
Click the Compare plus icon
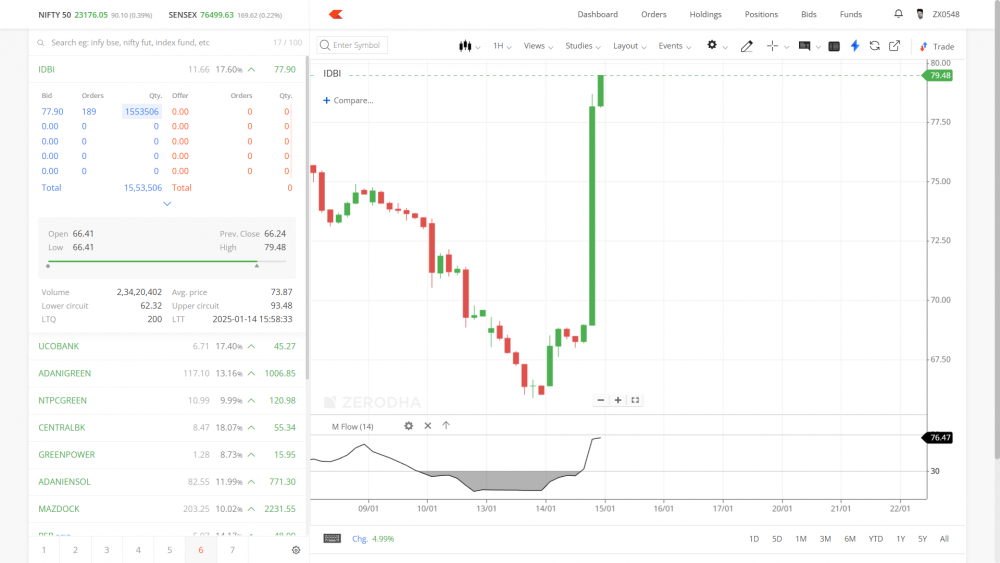[327, 100]
